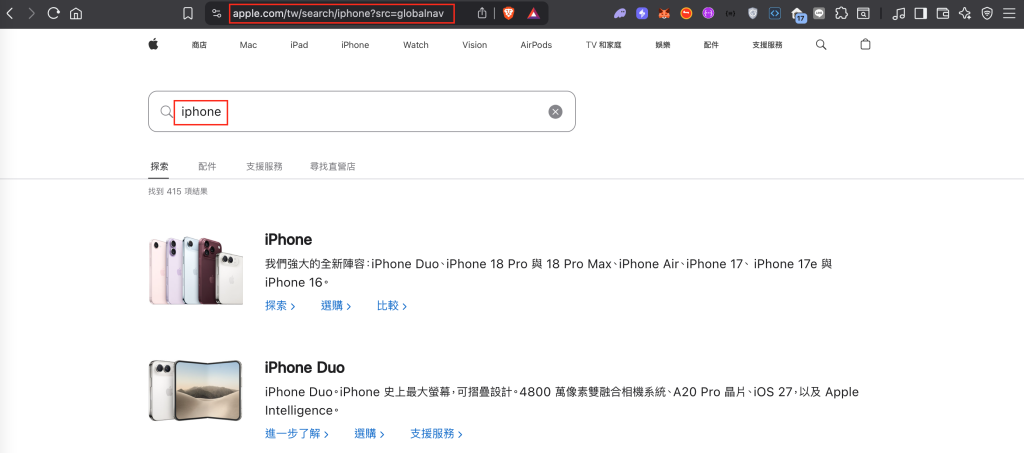Open Brave Shields lion icon

tap(508, 13)
